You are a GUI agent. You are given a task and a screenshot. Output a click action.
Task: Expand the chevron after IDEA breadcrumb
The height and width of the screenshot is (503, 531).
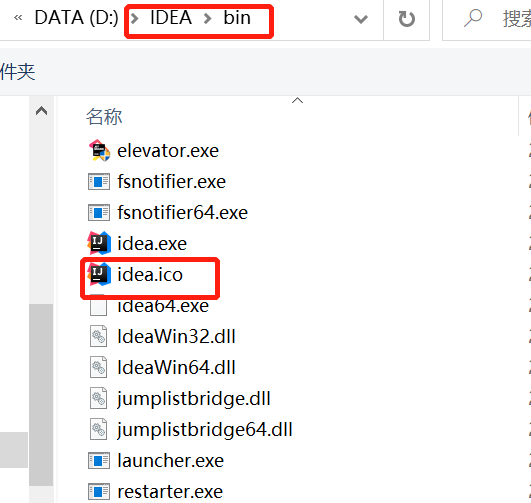(208, 18)
